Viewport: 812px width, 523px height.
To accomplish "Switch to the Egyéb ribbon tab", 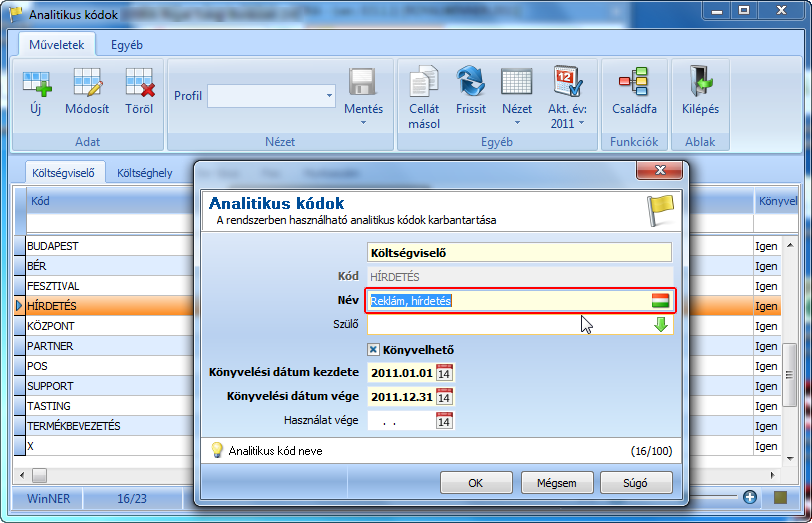I will point(127,45).
